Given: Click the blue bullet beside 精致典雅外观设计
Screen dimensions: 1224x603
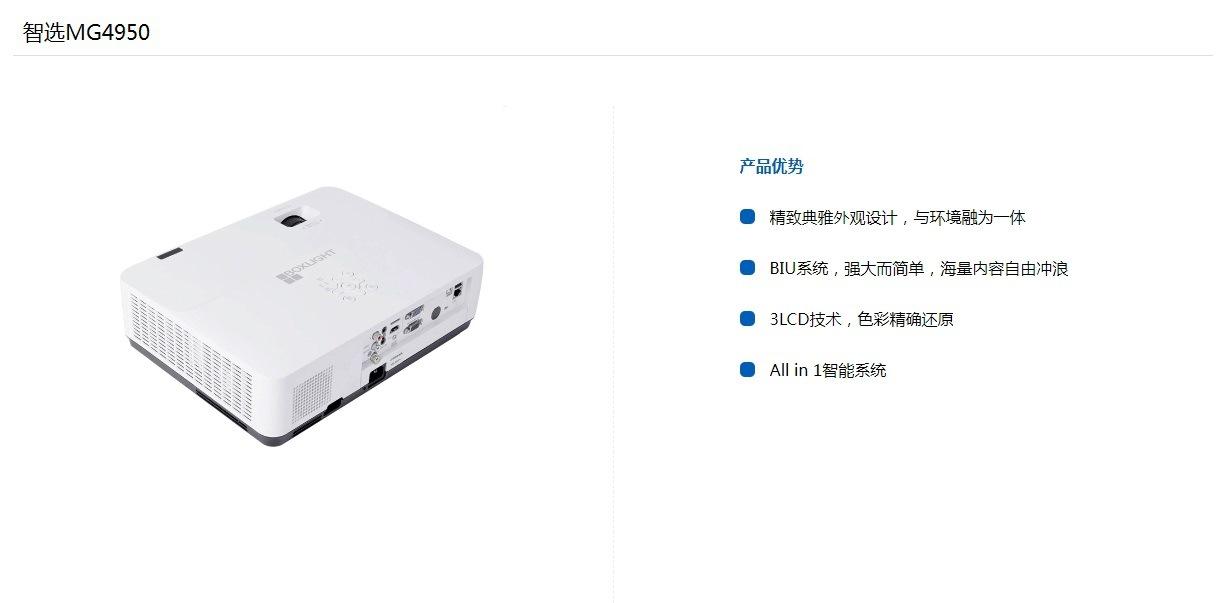Looking at the screenshot, I should (x=747, y=217).
